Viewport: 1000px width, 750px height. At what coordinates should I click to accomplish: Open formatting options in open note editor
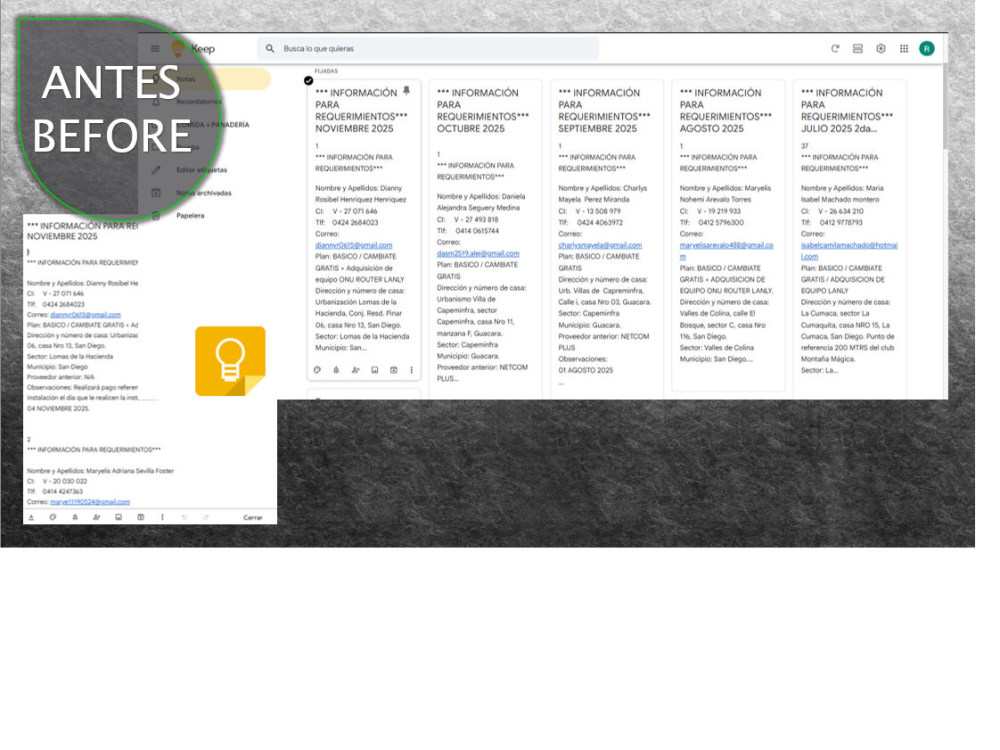tap(31, 517)
